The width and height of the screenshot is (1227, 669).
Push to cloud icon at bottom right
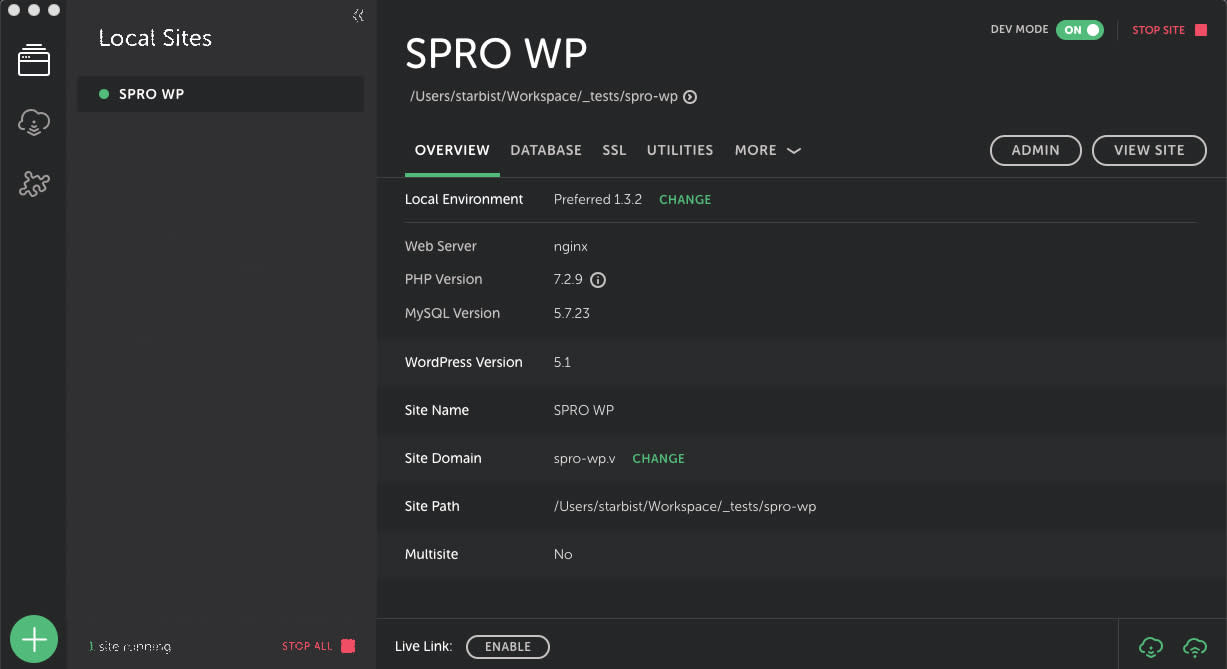(x=1195, y=647)
